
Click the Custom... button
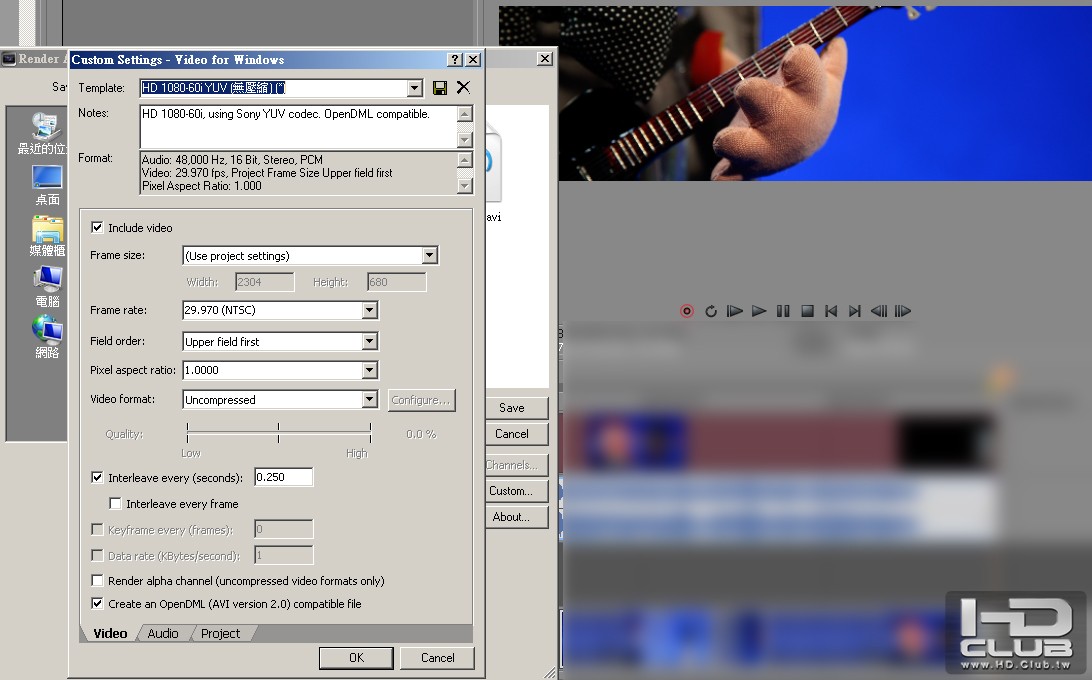pos(511,490)
